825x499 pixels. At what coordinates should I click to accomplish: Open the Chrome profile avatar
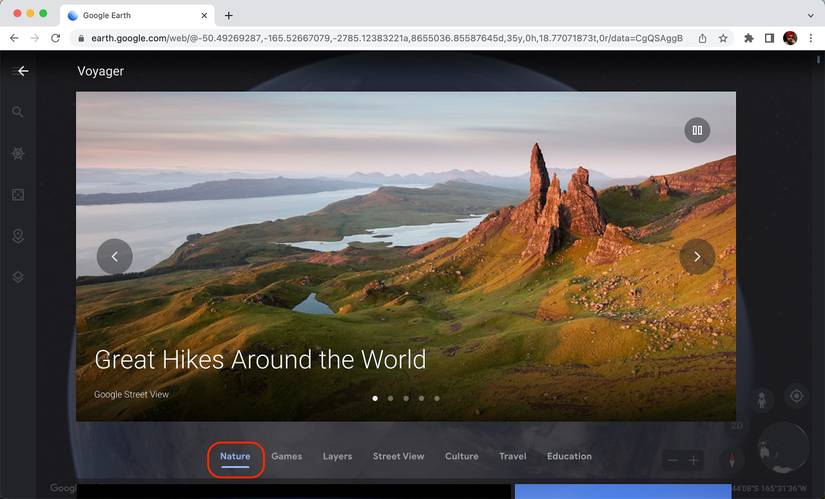point(790,38)
